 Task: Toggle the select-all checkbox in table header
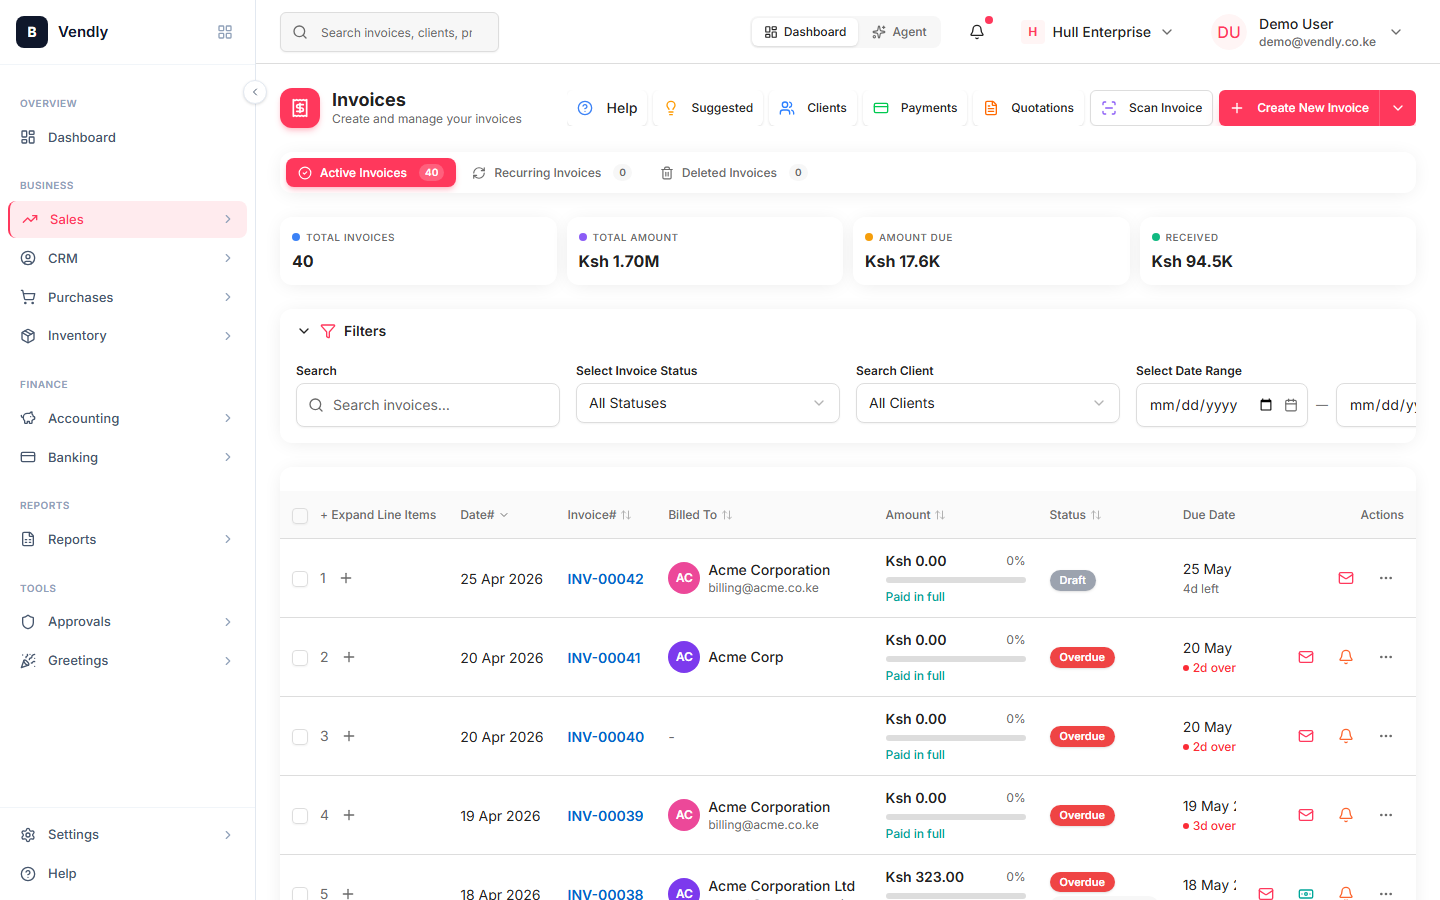point(300,516)
